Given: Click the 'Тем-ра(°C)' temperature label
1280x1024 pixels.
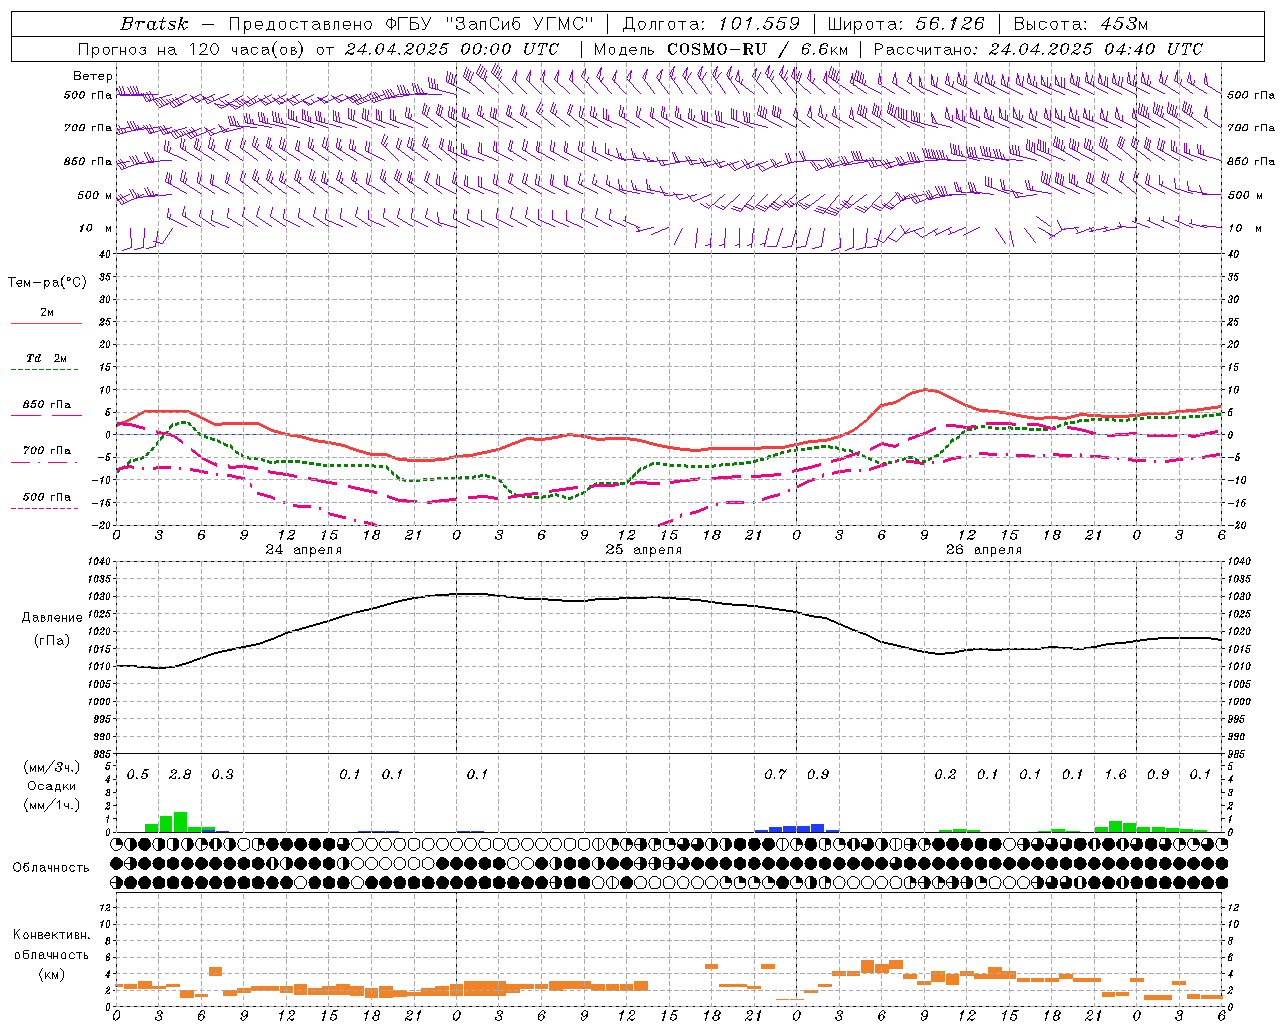Looking at the screenshot, I should click(47, 283).
